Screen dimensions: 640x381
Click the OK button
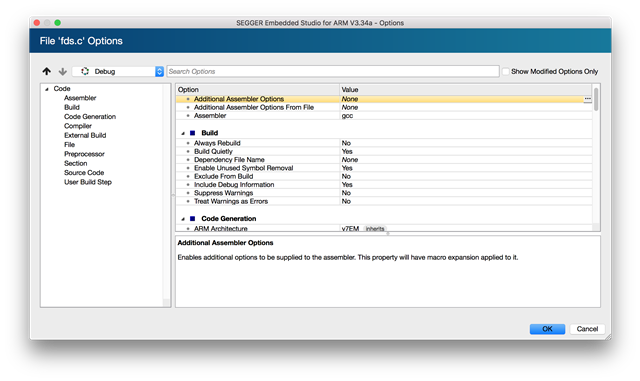547,329
